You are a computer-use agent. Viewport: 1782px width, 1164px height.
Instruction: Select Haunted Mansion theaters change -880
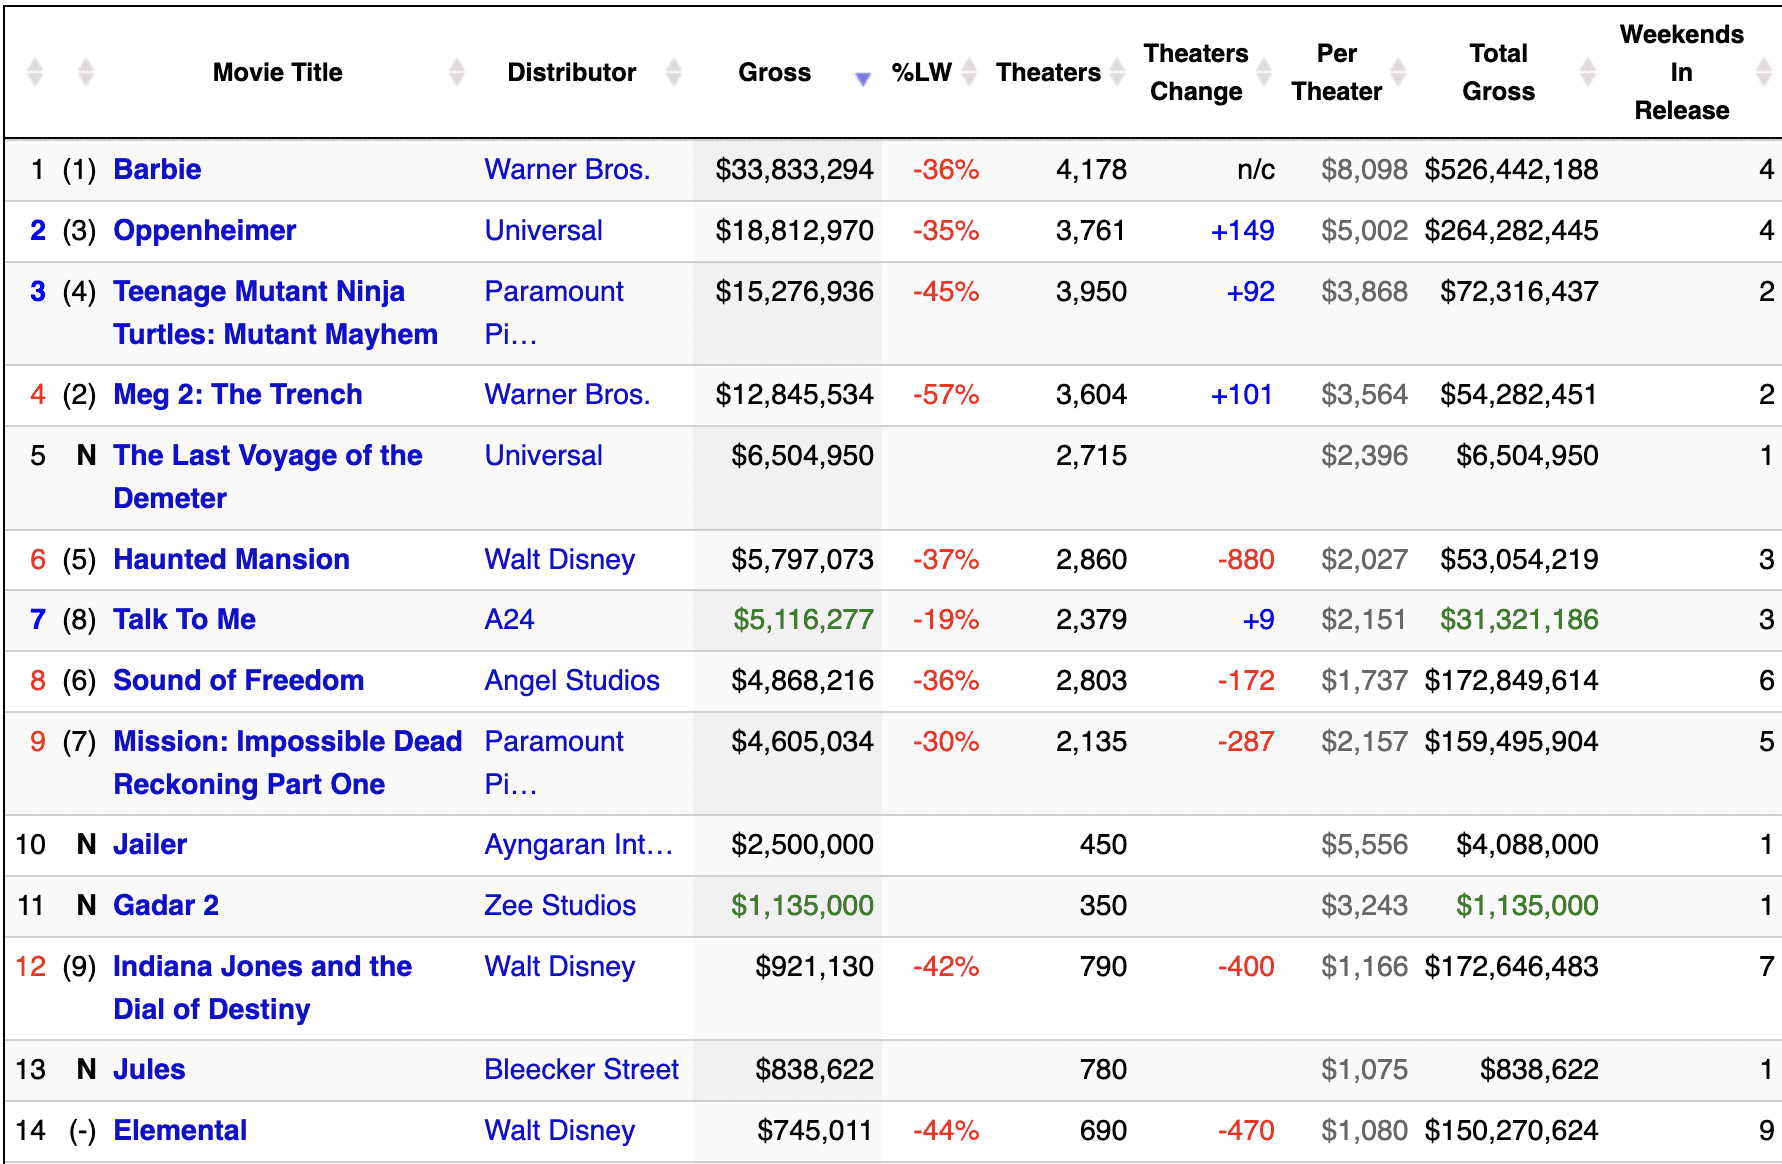[x=1245, y=559]
